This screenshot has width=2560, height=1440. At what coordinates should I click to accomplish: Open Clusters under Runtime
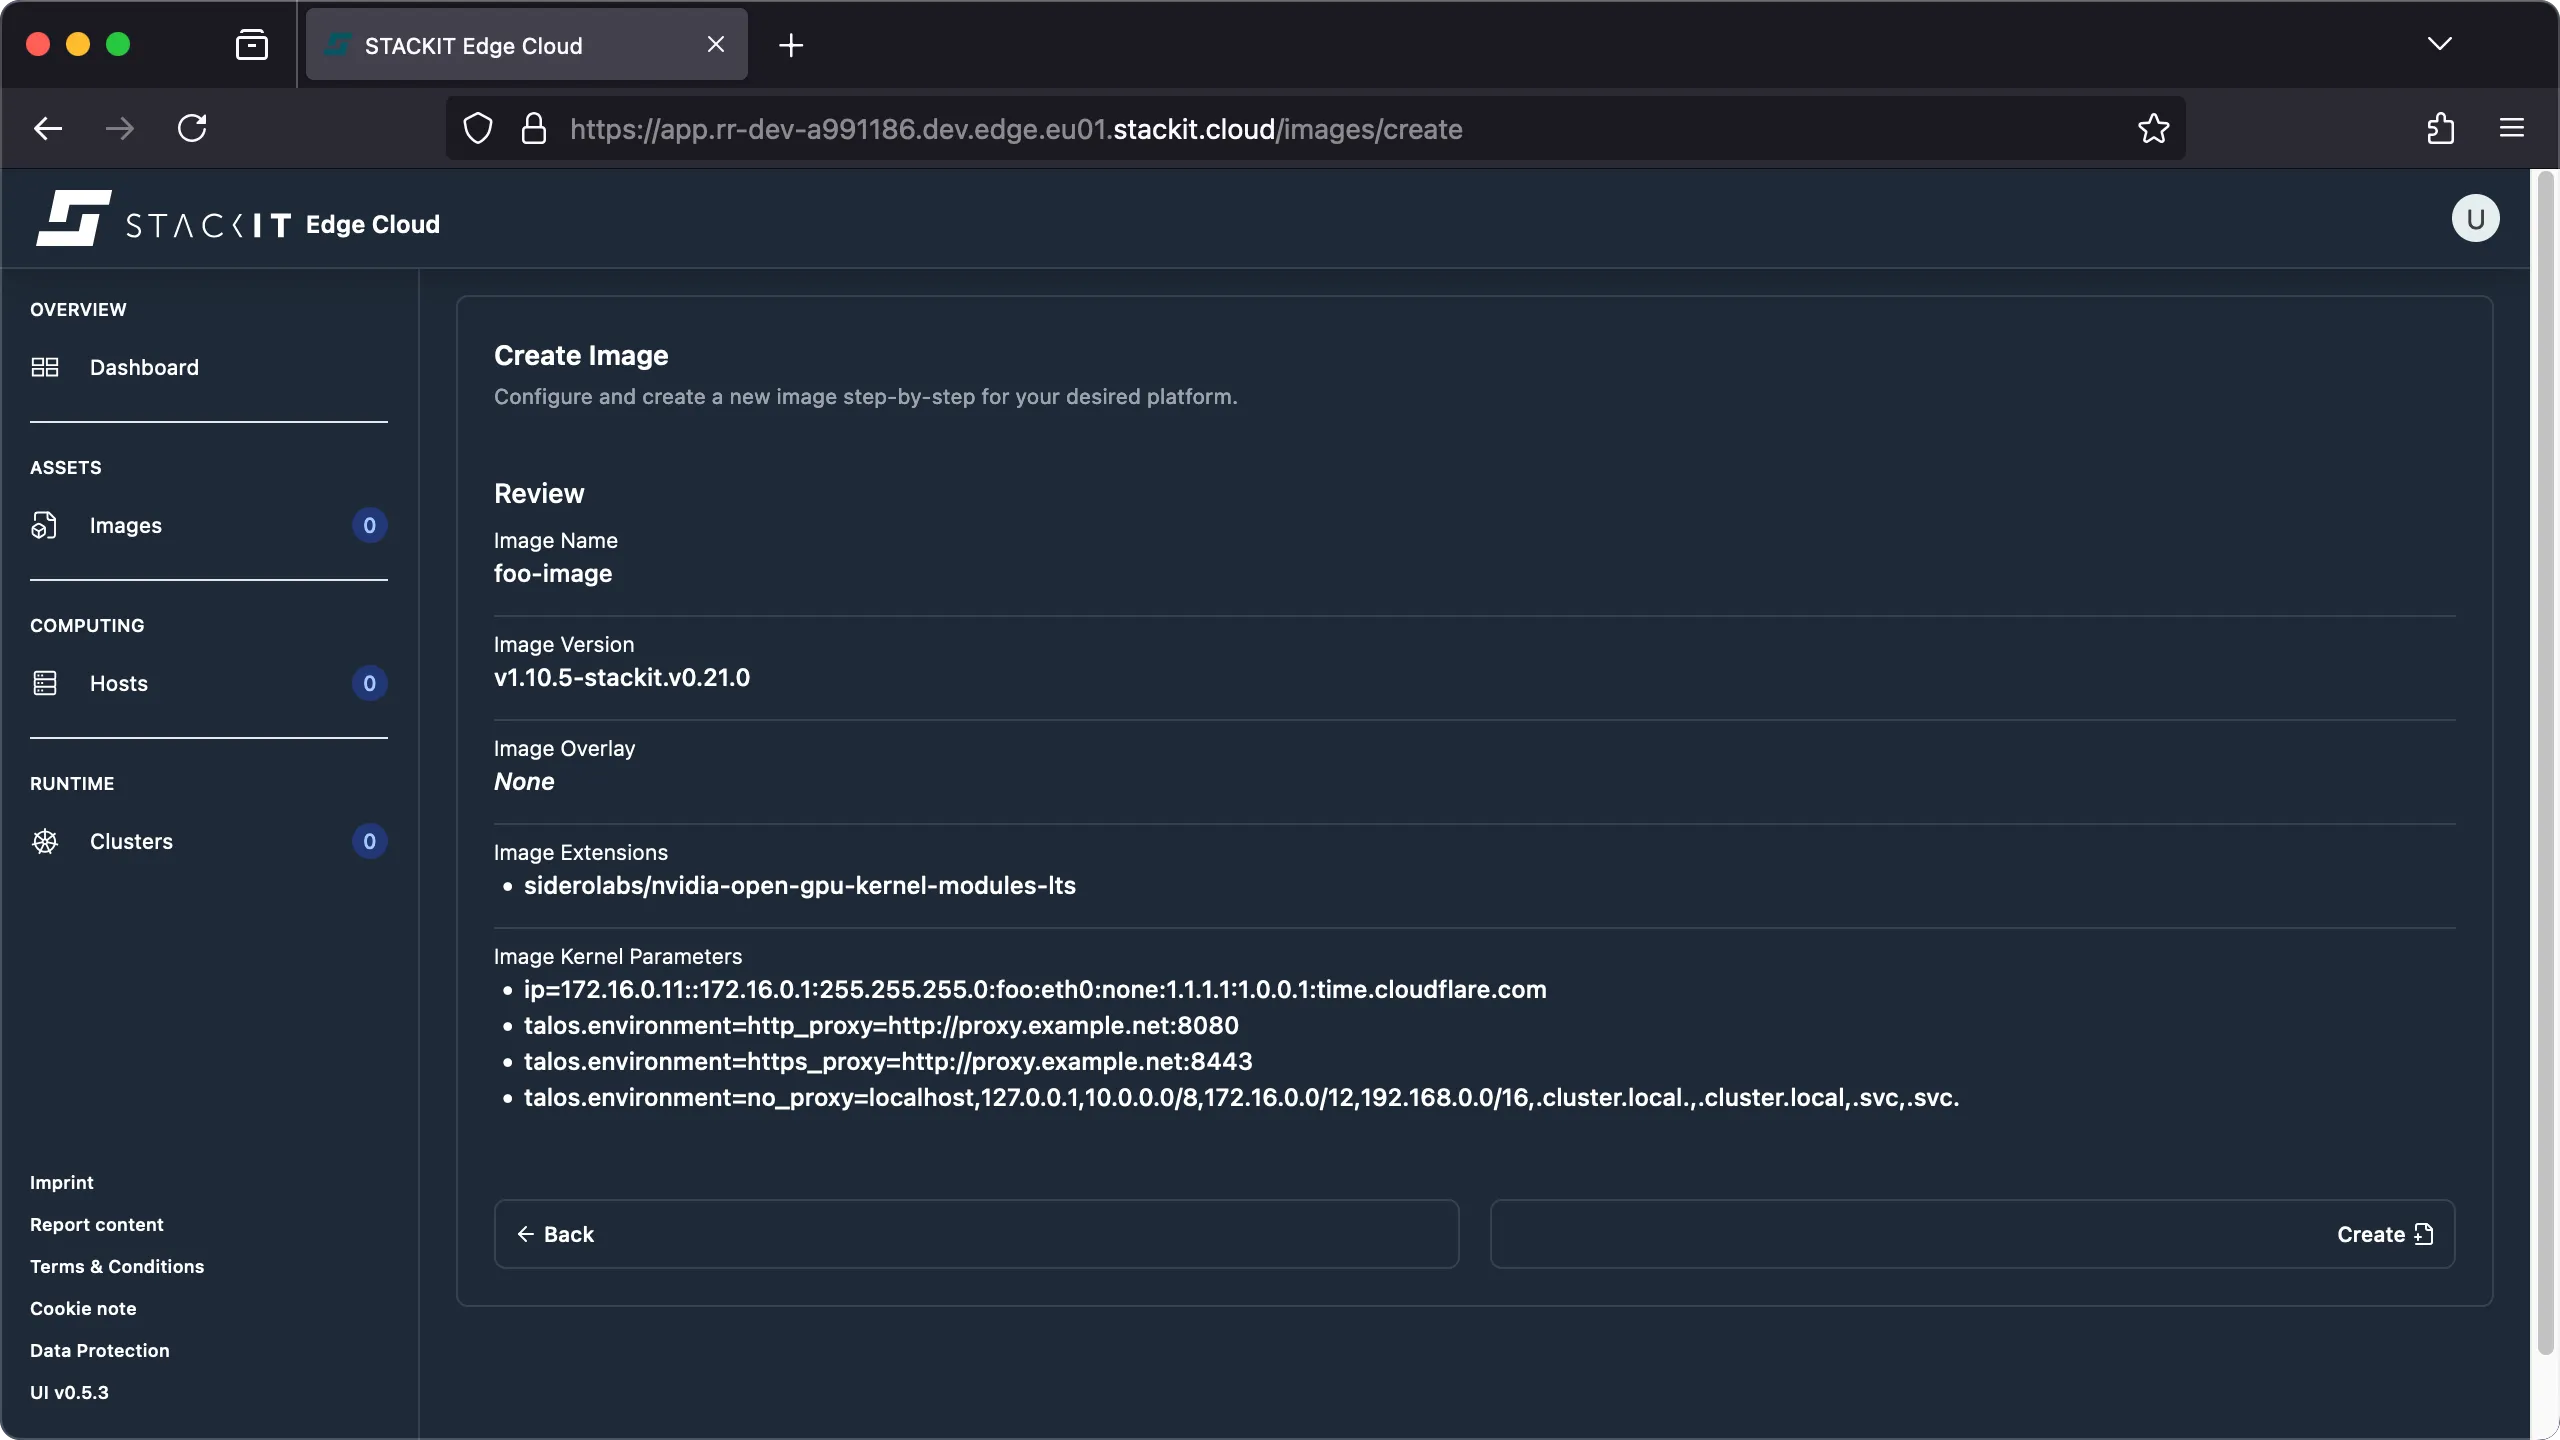(133, 841)
